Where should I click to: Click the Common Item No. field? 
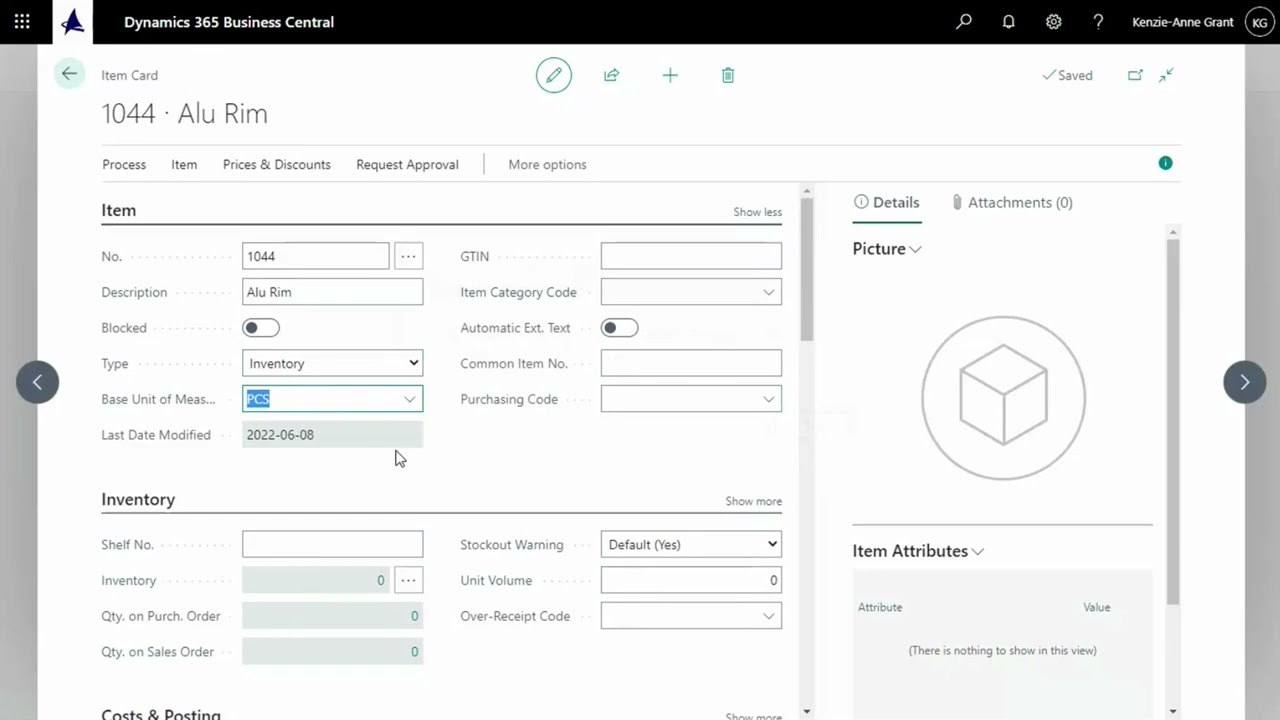pyautogui.click(x=691, y=363)
